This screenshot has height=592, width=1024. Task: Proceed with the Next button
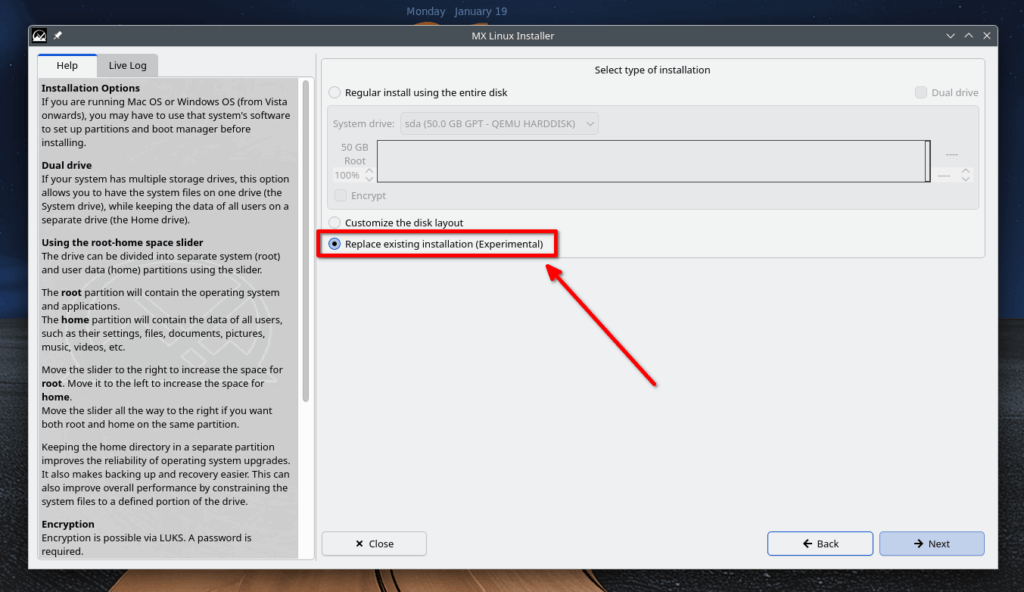pyautogui.click(x=932, y=544)
